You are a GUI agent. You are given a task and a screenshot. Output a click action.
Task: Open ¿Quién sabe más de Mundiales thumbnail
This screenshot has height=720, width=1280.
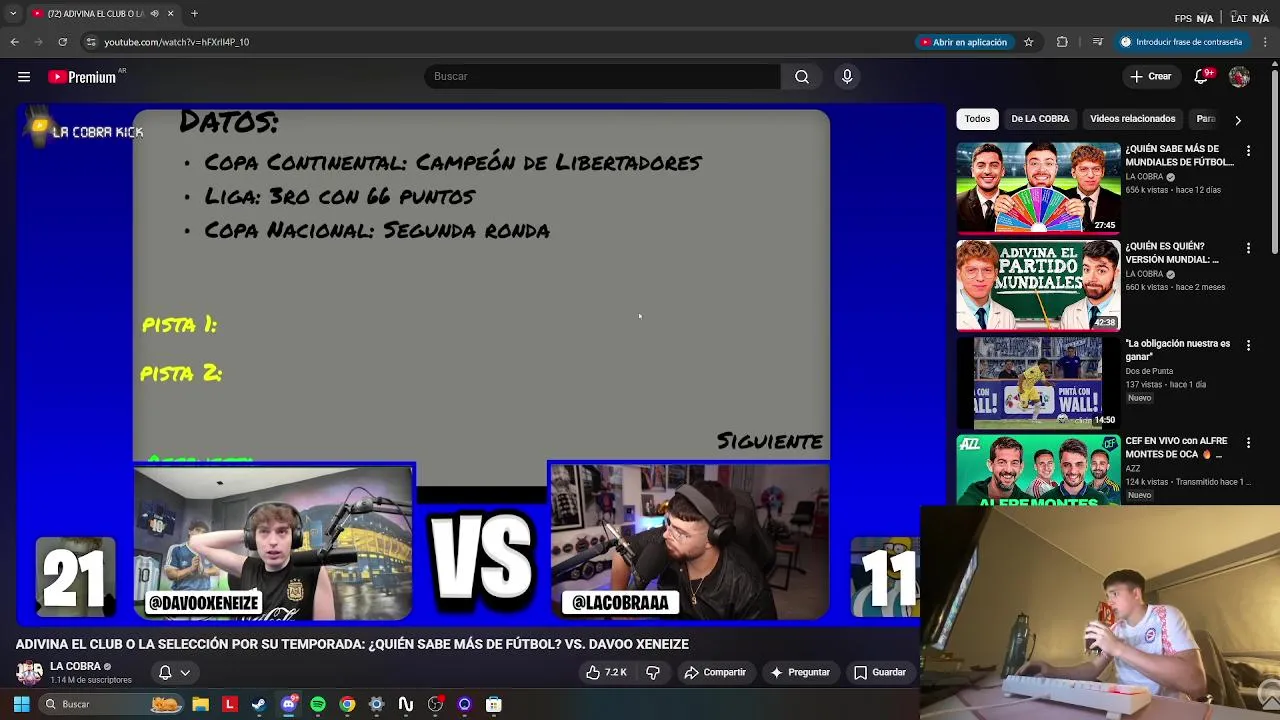coord(1038,187)
